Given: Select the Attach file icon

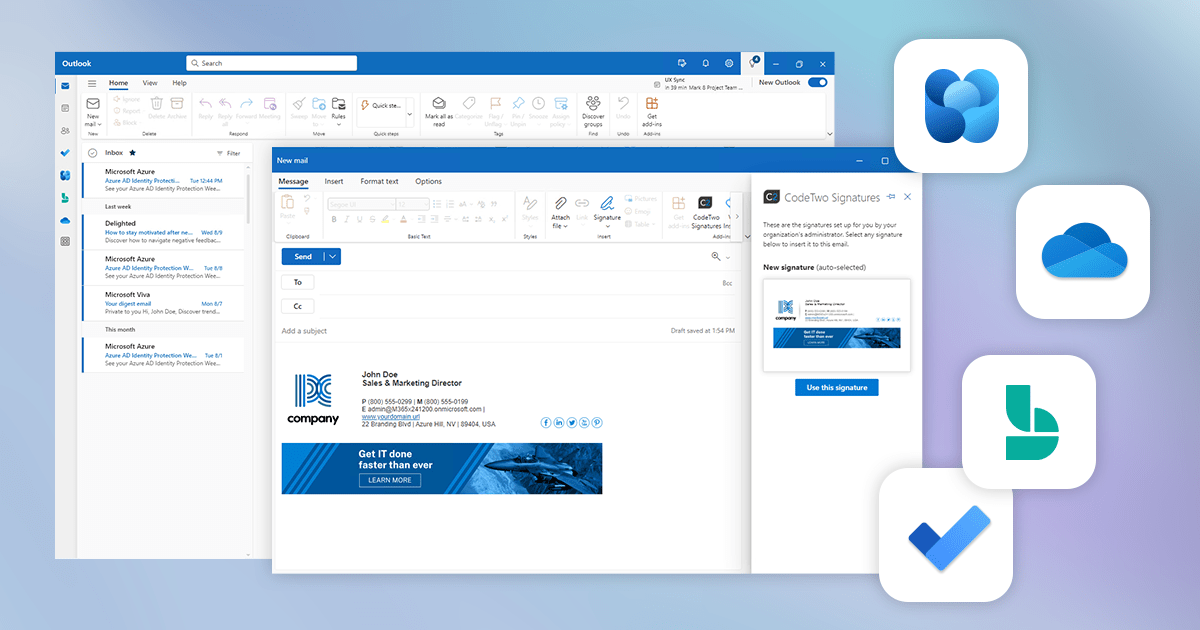Looking at the screenshot, I should coord(562,202).
